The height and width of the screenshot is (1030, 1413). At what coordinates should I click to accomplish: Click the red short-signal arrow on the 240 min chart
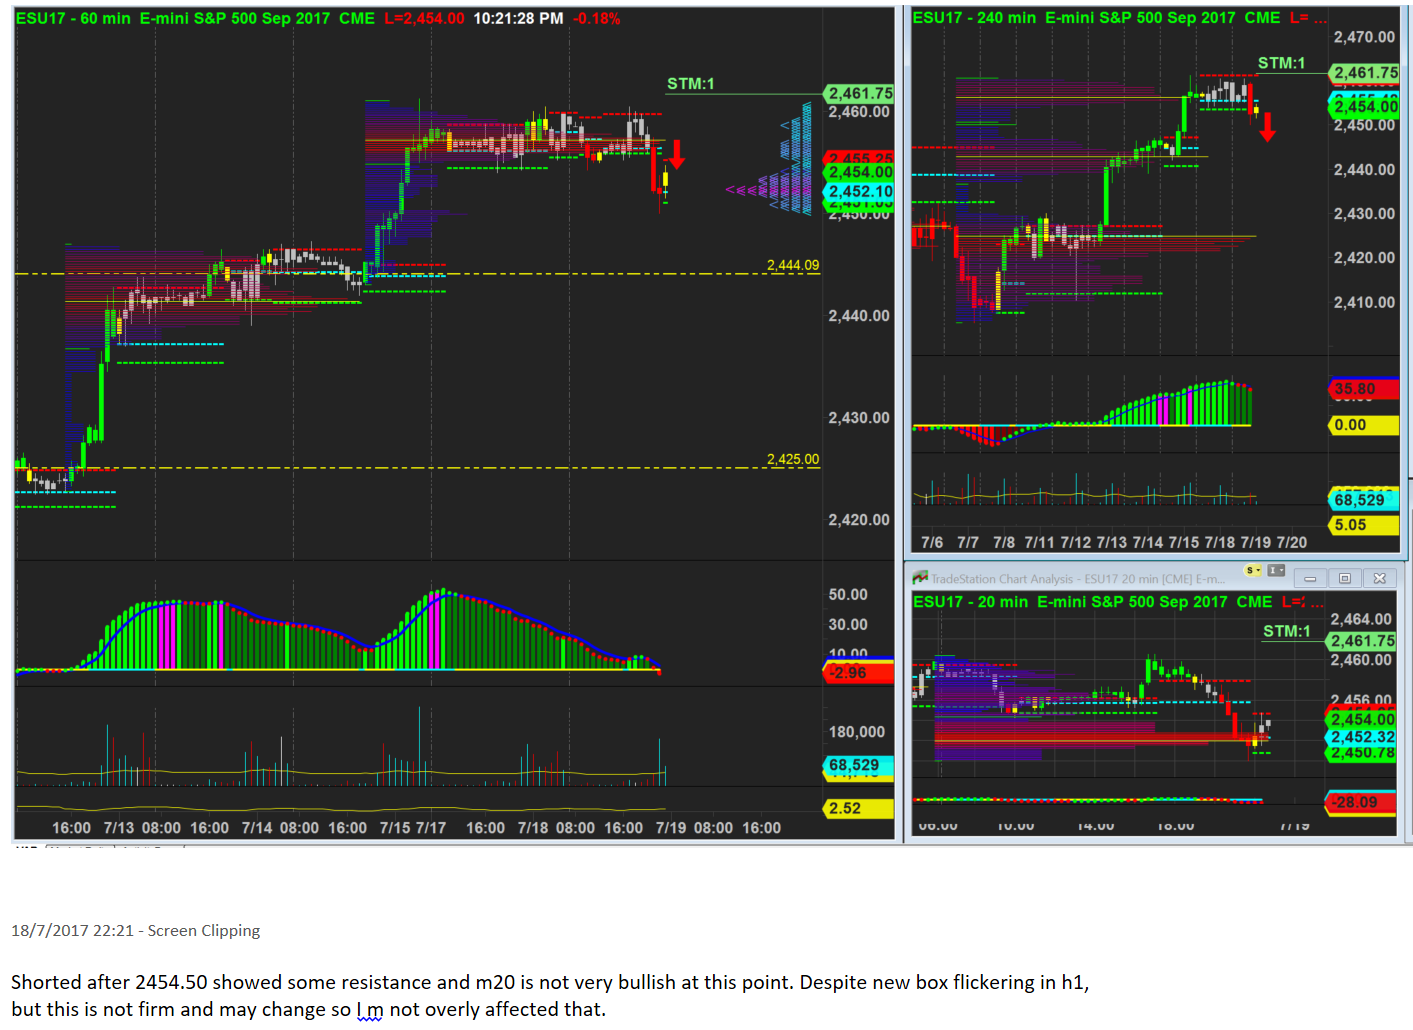pos(1267,127)
